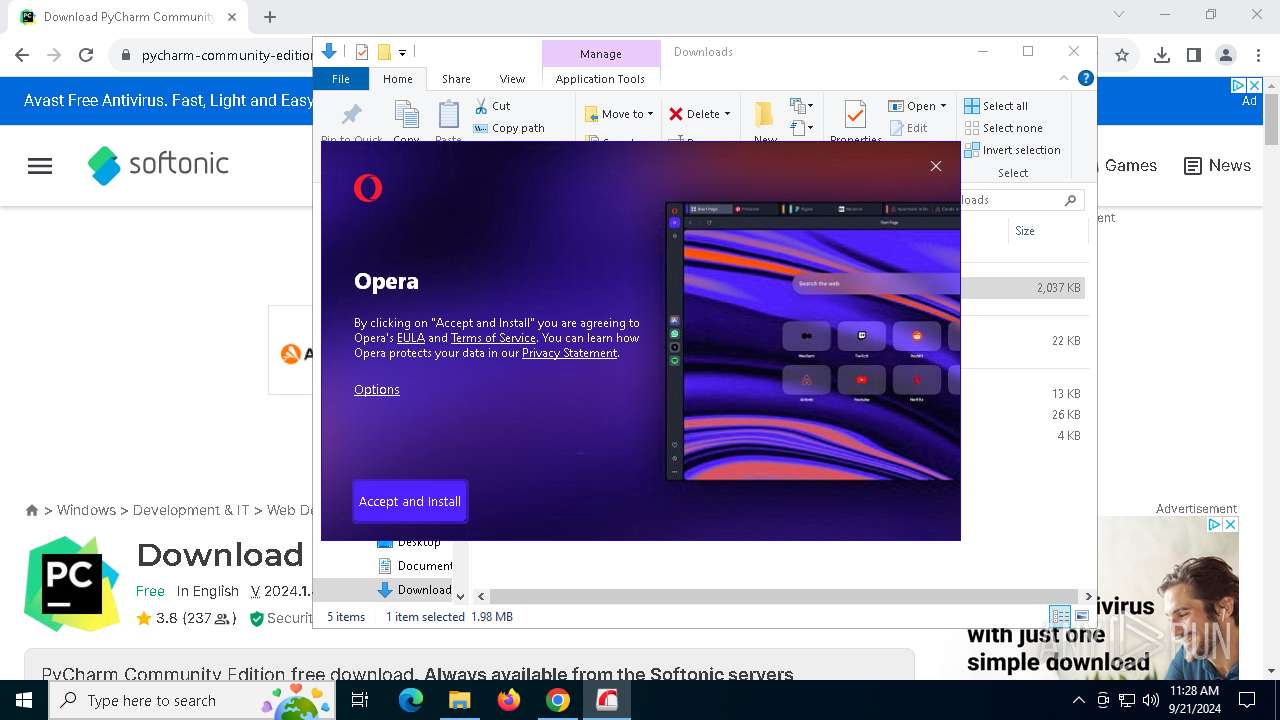Open Firefox from the taskbar

pos(509,700)
